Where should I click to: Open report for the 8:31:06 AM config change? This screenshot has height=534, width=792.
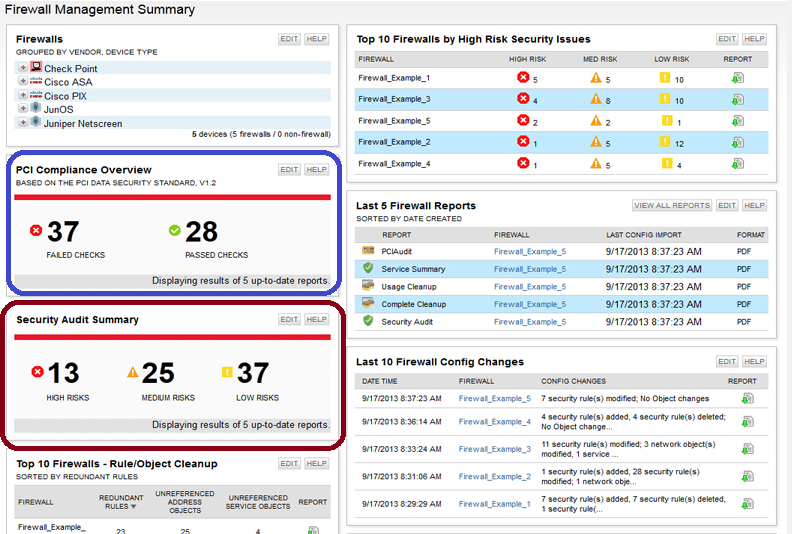748,476
